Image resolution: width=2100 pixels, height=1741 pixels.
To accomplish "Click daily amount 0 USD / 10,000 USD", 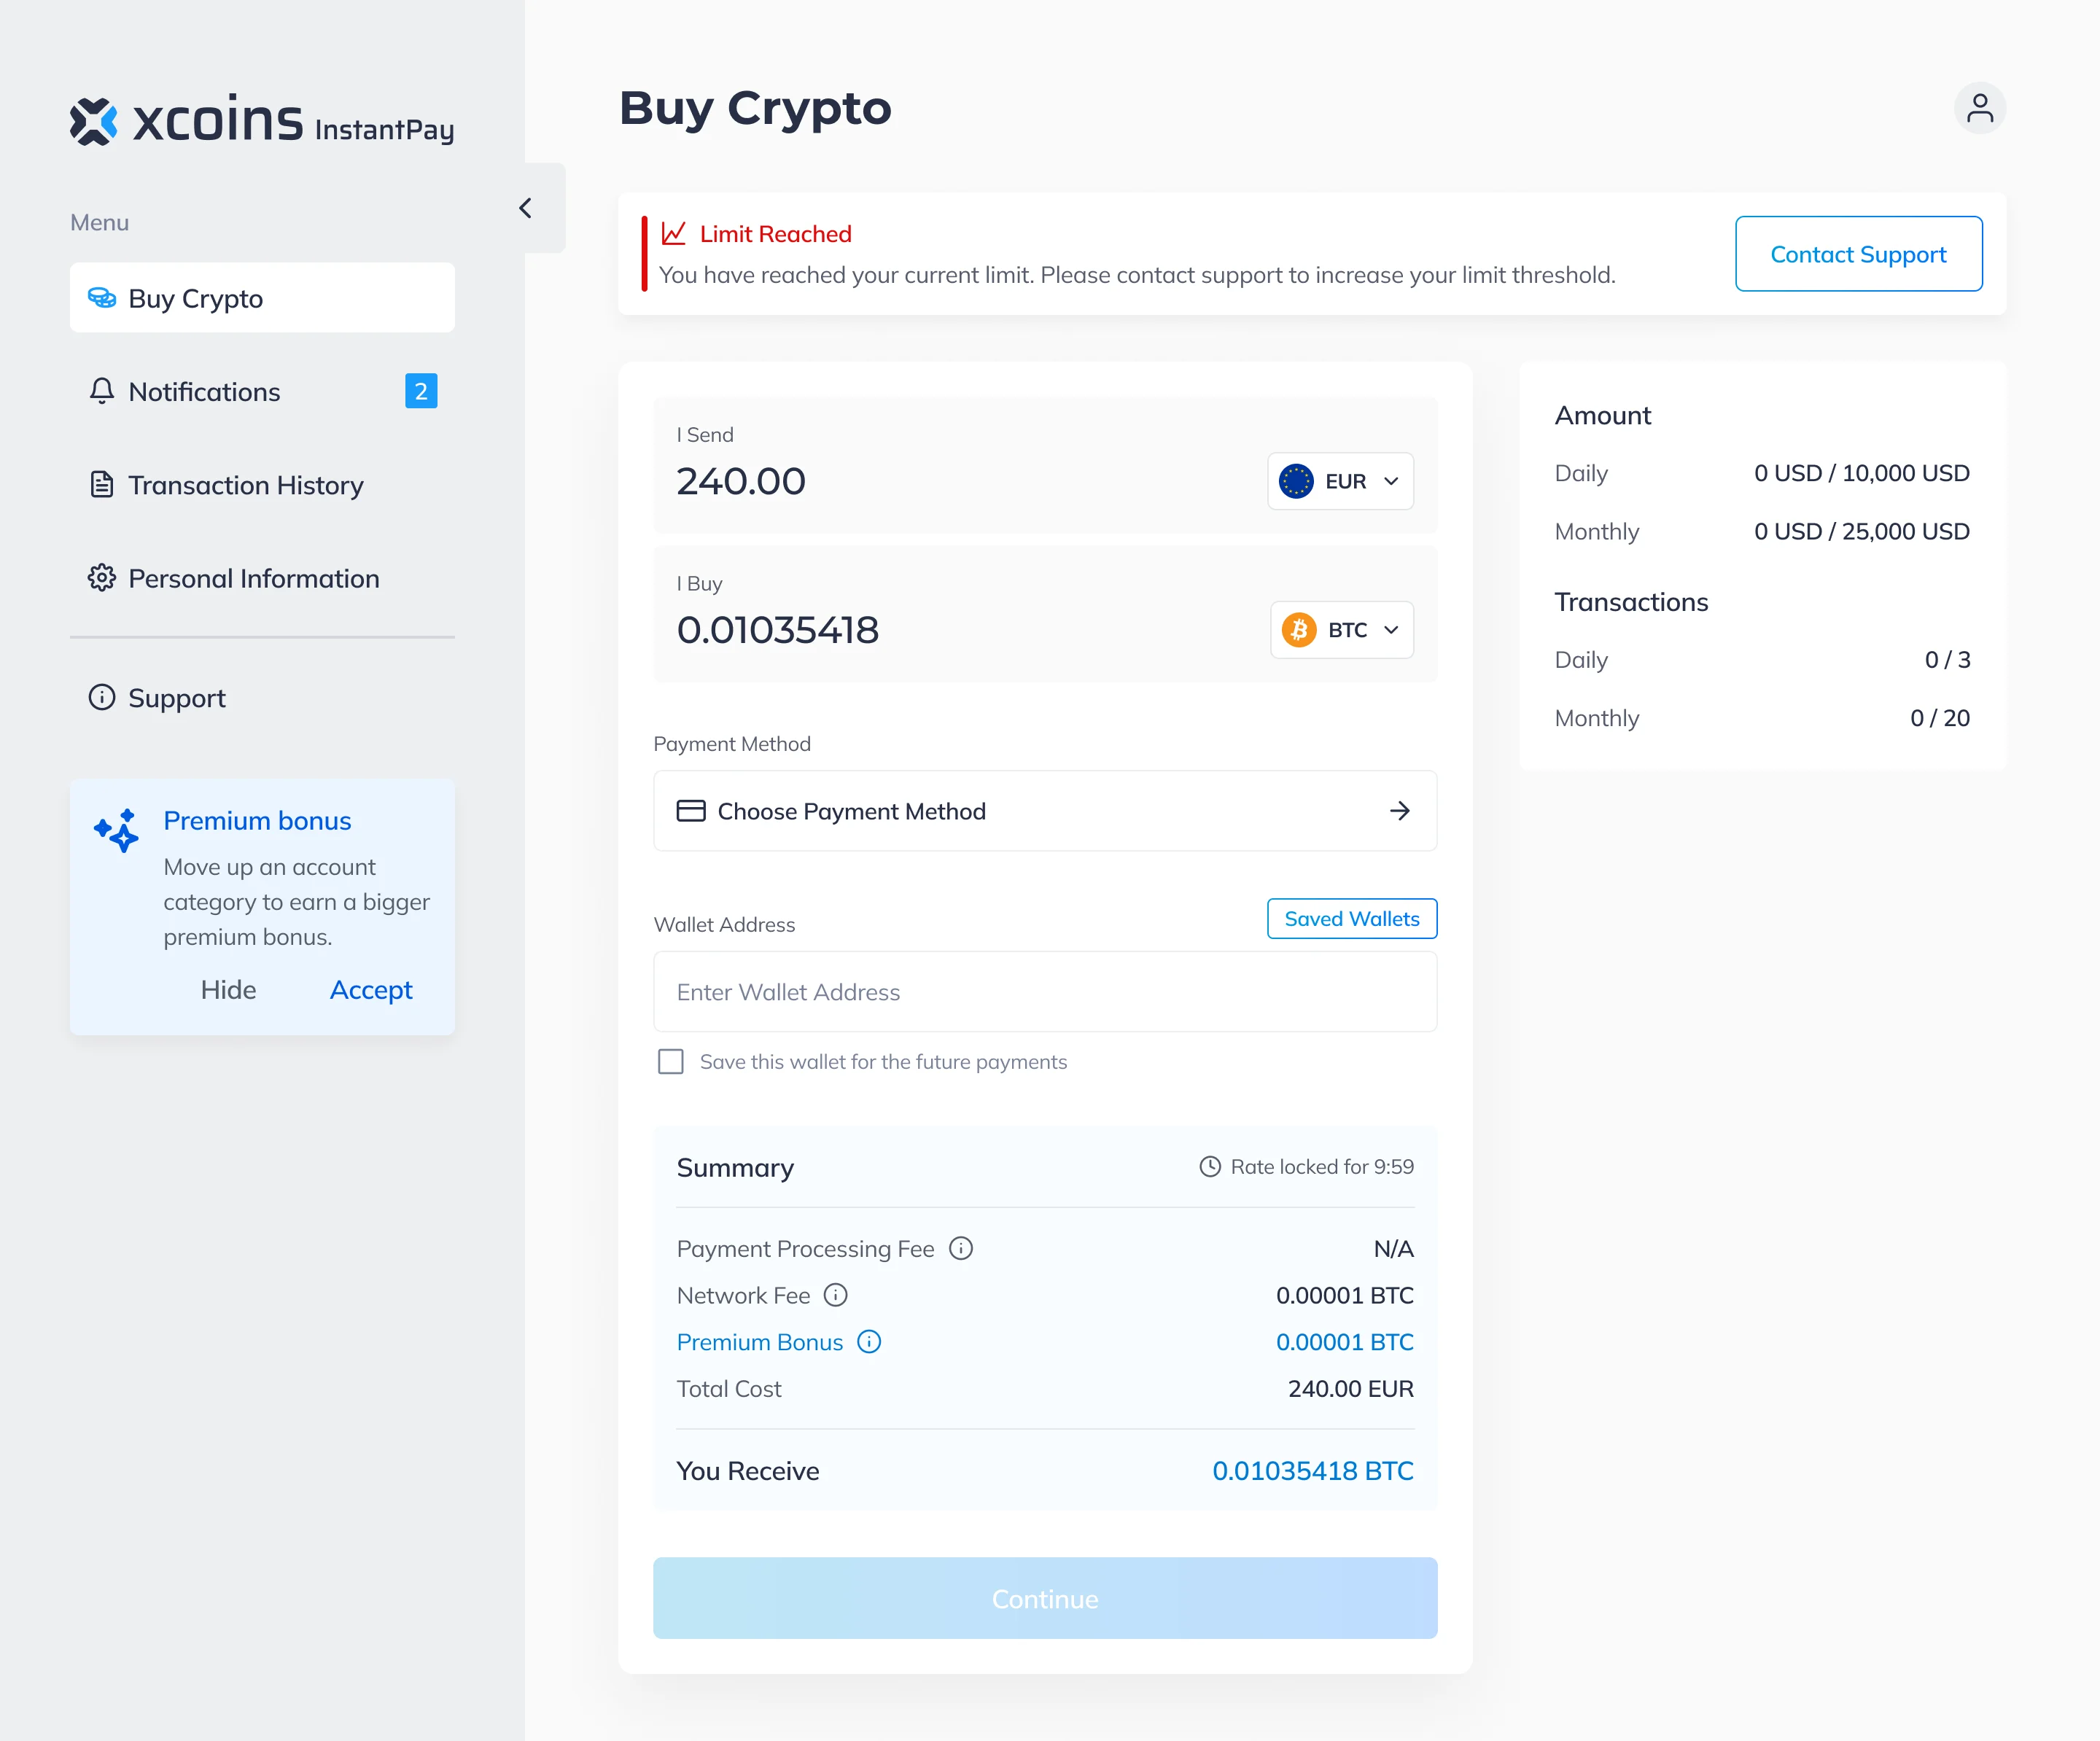I will (x=1862, y=473).
